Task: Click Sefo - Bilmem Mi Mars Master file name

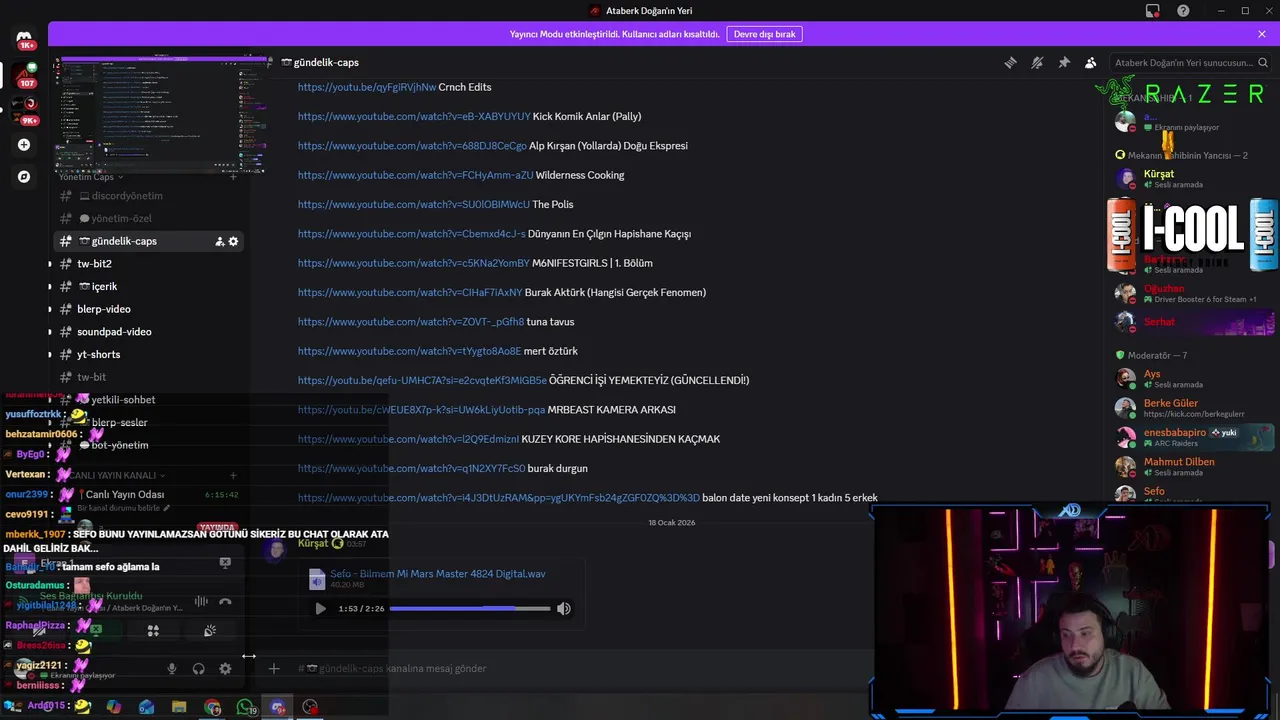Action: click(x=438, y=574)
